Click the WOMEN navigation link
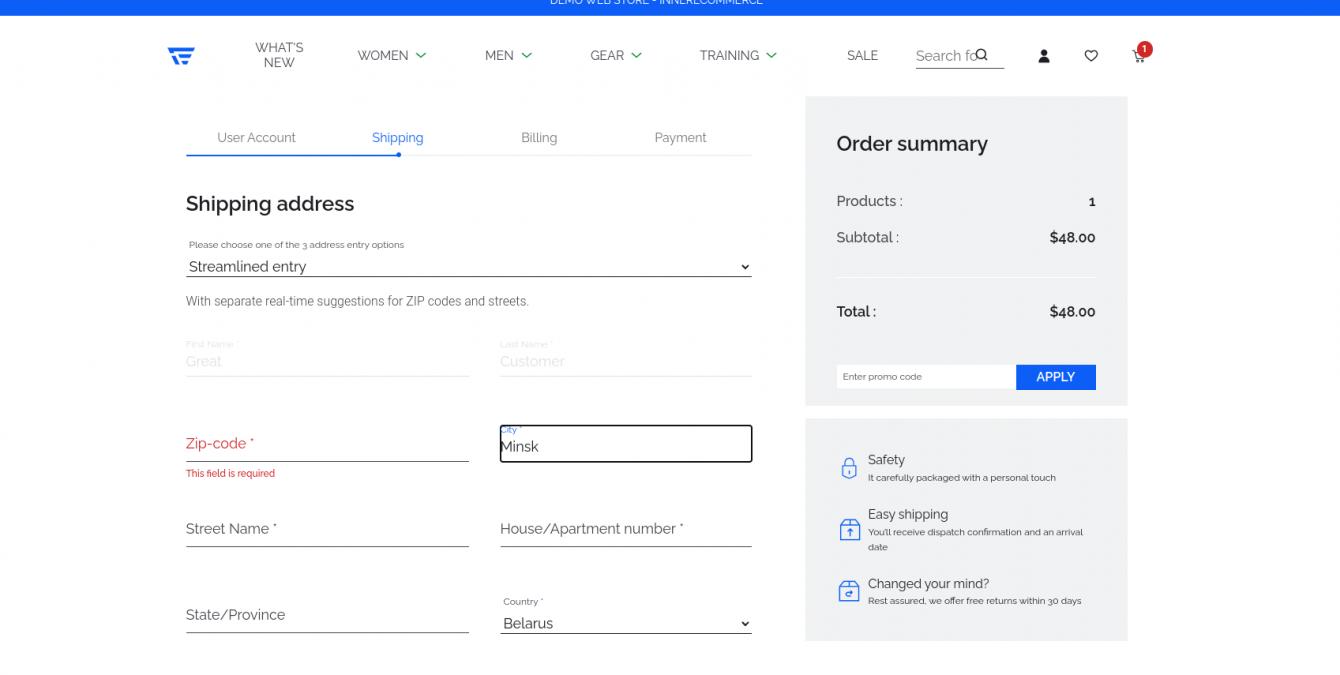1340x675 pixels. tap(383, 56)
